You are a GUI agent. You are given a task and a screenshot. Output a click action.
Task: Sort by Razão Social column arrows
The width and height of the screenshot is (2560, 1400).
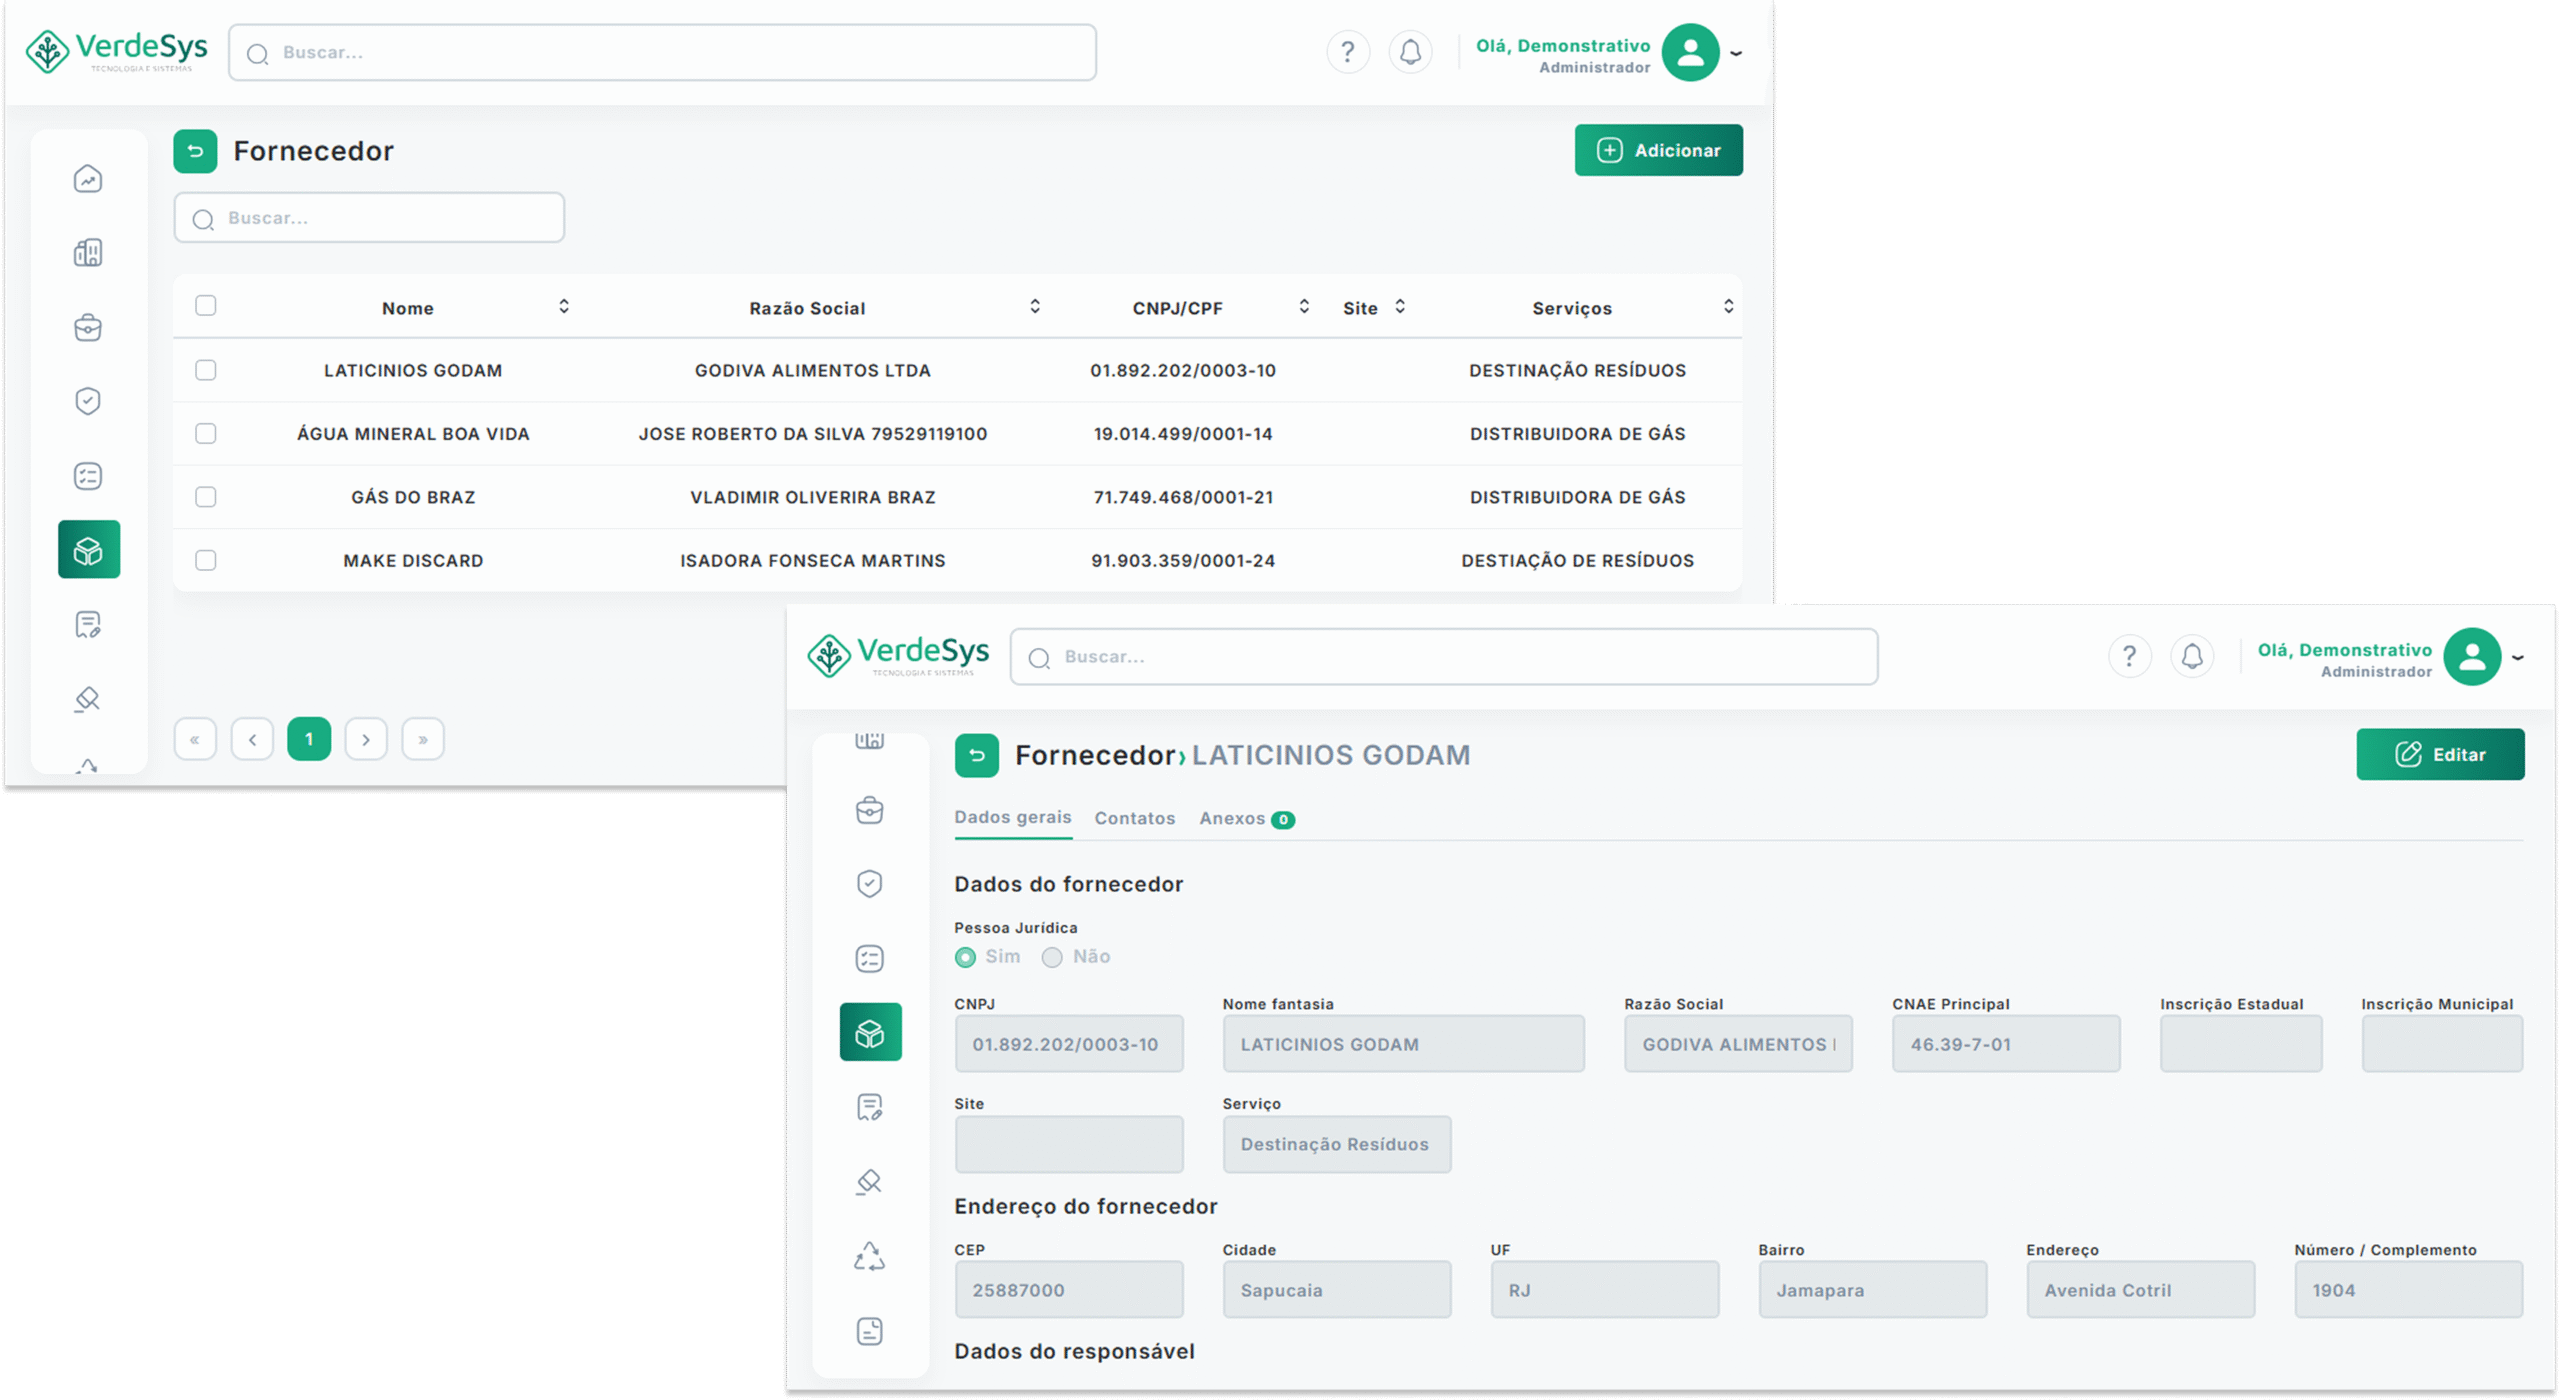1035,307
